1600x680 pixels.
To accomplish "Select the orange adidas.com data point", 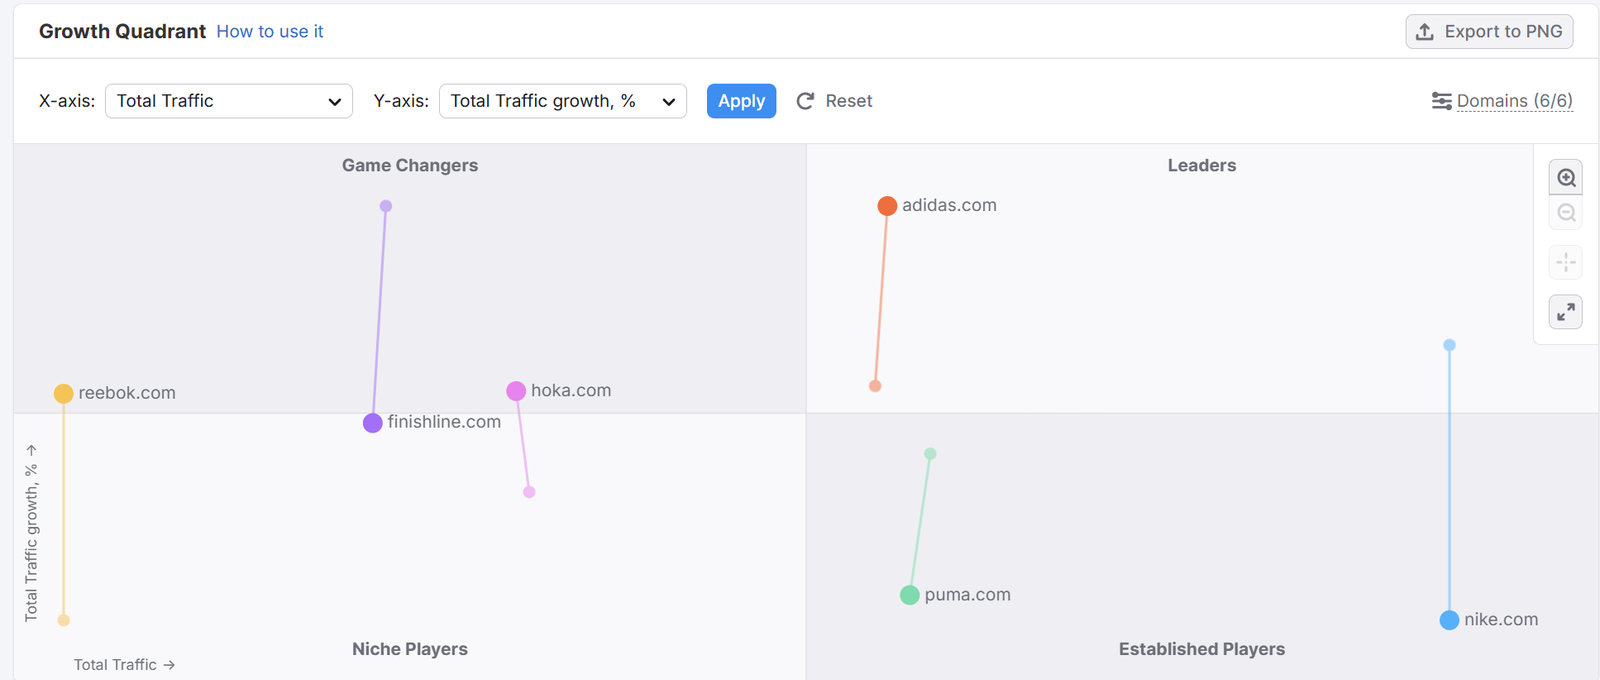I will (x=887, y=206).
